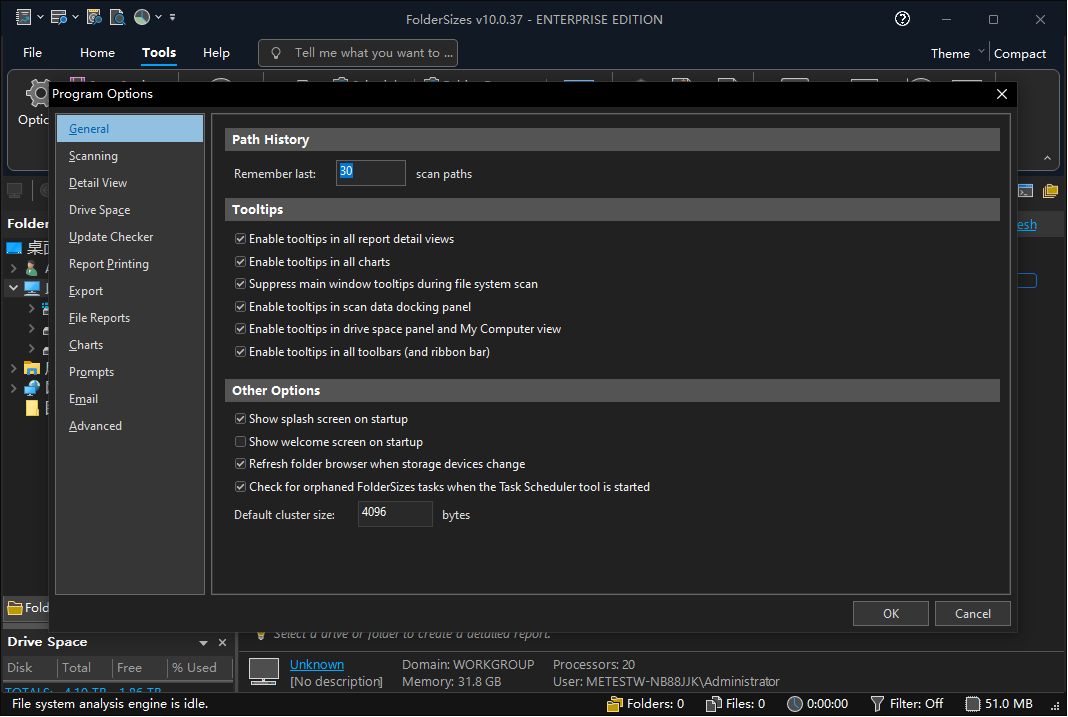Screen dimensions: 1068x717
Task: Open the Home ribbon tab
Action: click(x=97, y=53)
